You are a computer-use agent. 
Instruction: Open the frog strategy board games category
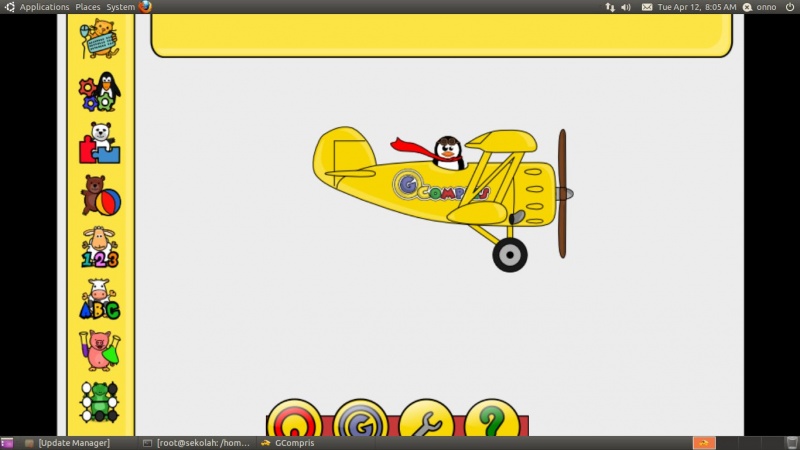(99, 402)
